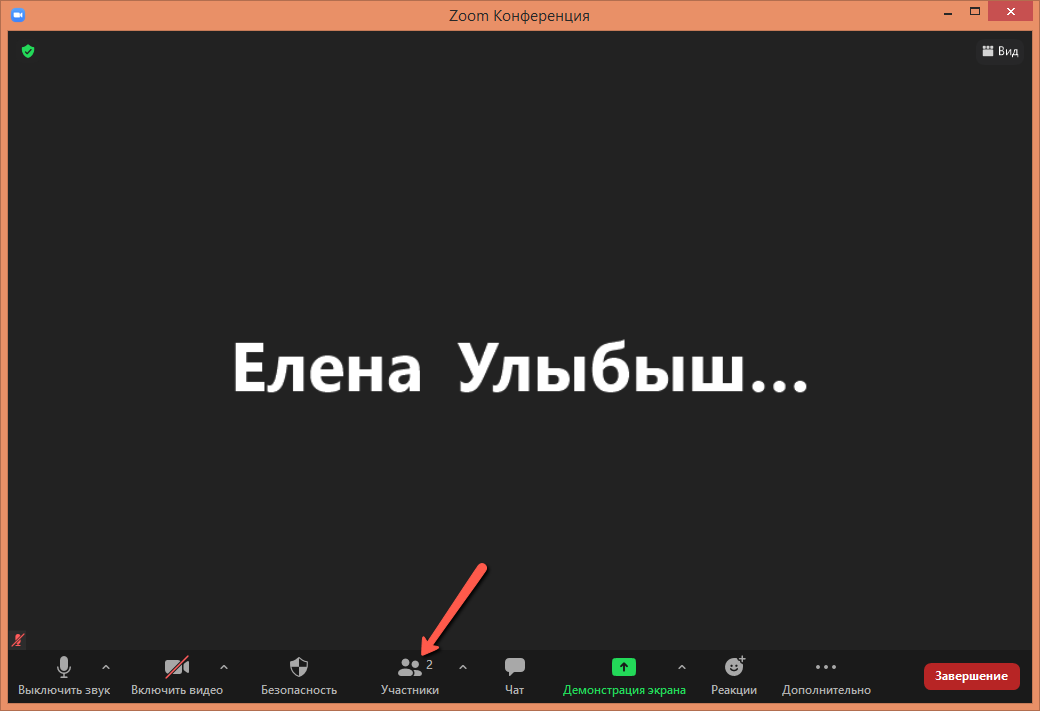Image resolution: width=1040 pixels, height=711 pixels.
Task: Expand audio options arrow next to microphone
Action: click(106, 667)
